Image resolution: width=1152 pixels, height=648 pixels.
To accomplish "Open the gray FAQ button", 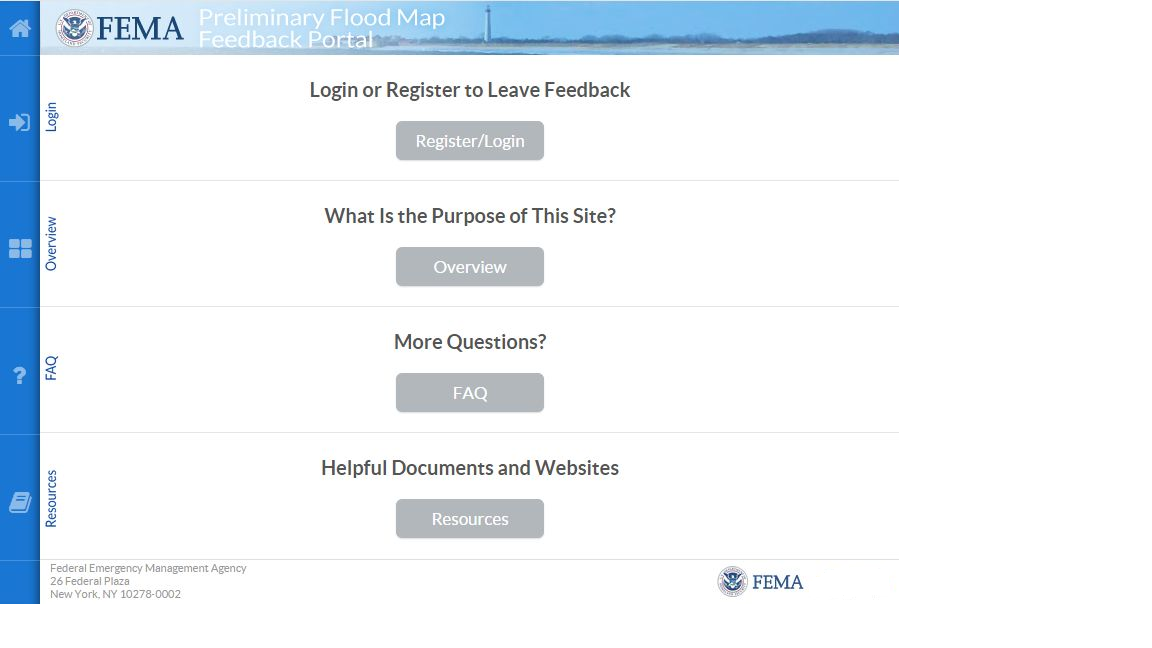I will tap(470, 393).
